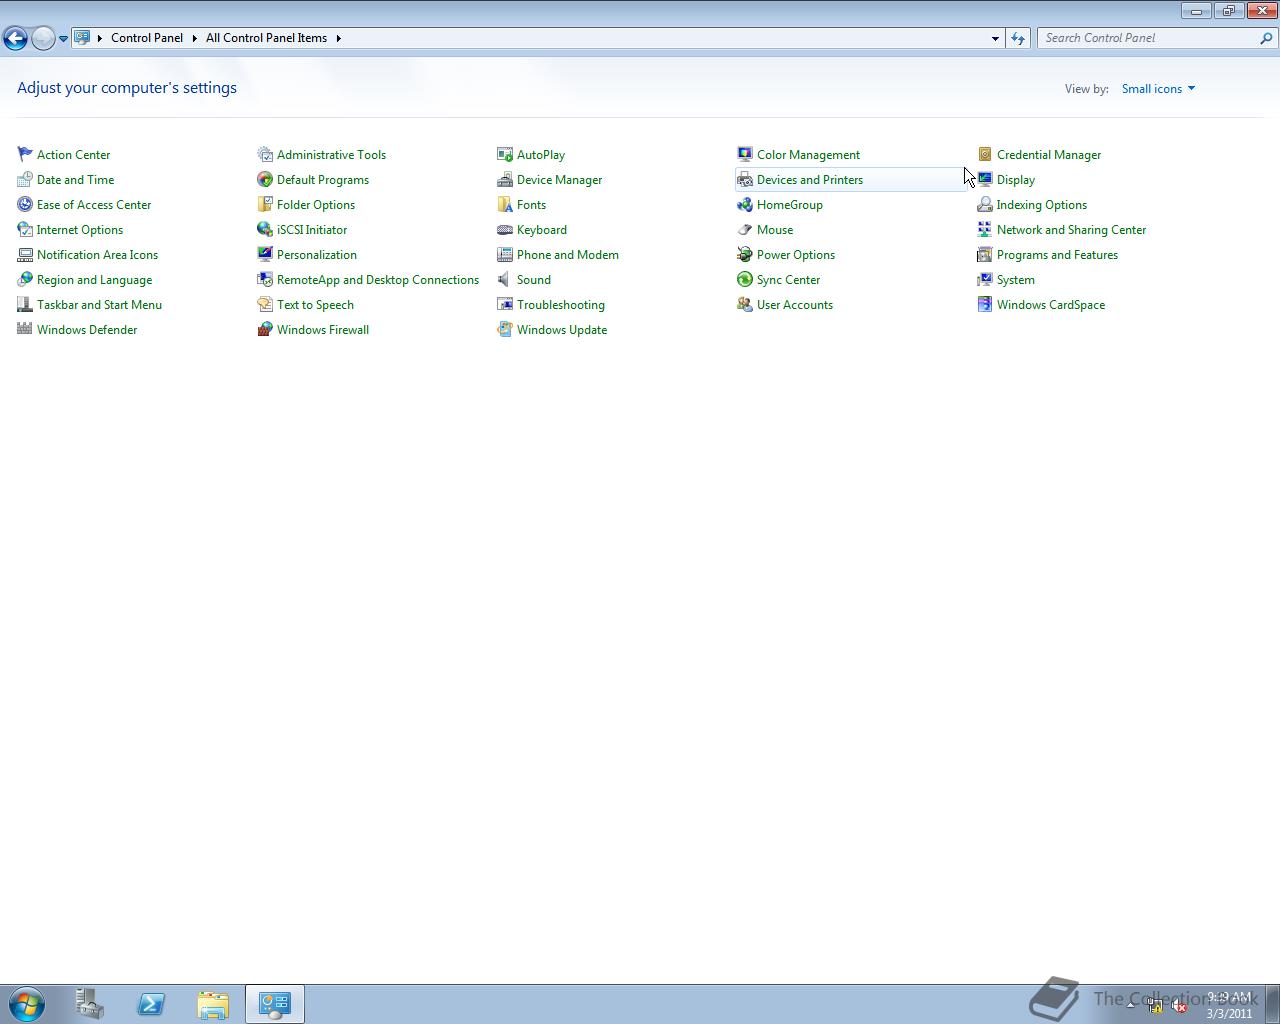The image size is (1280, 1024).
Task: Click the Date and Time clock icon
Action: 25,179
